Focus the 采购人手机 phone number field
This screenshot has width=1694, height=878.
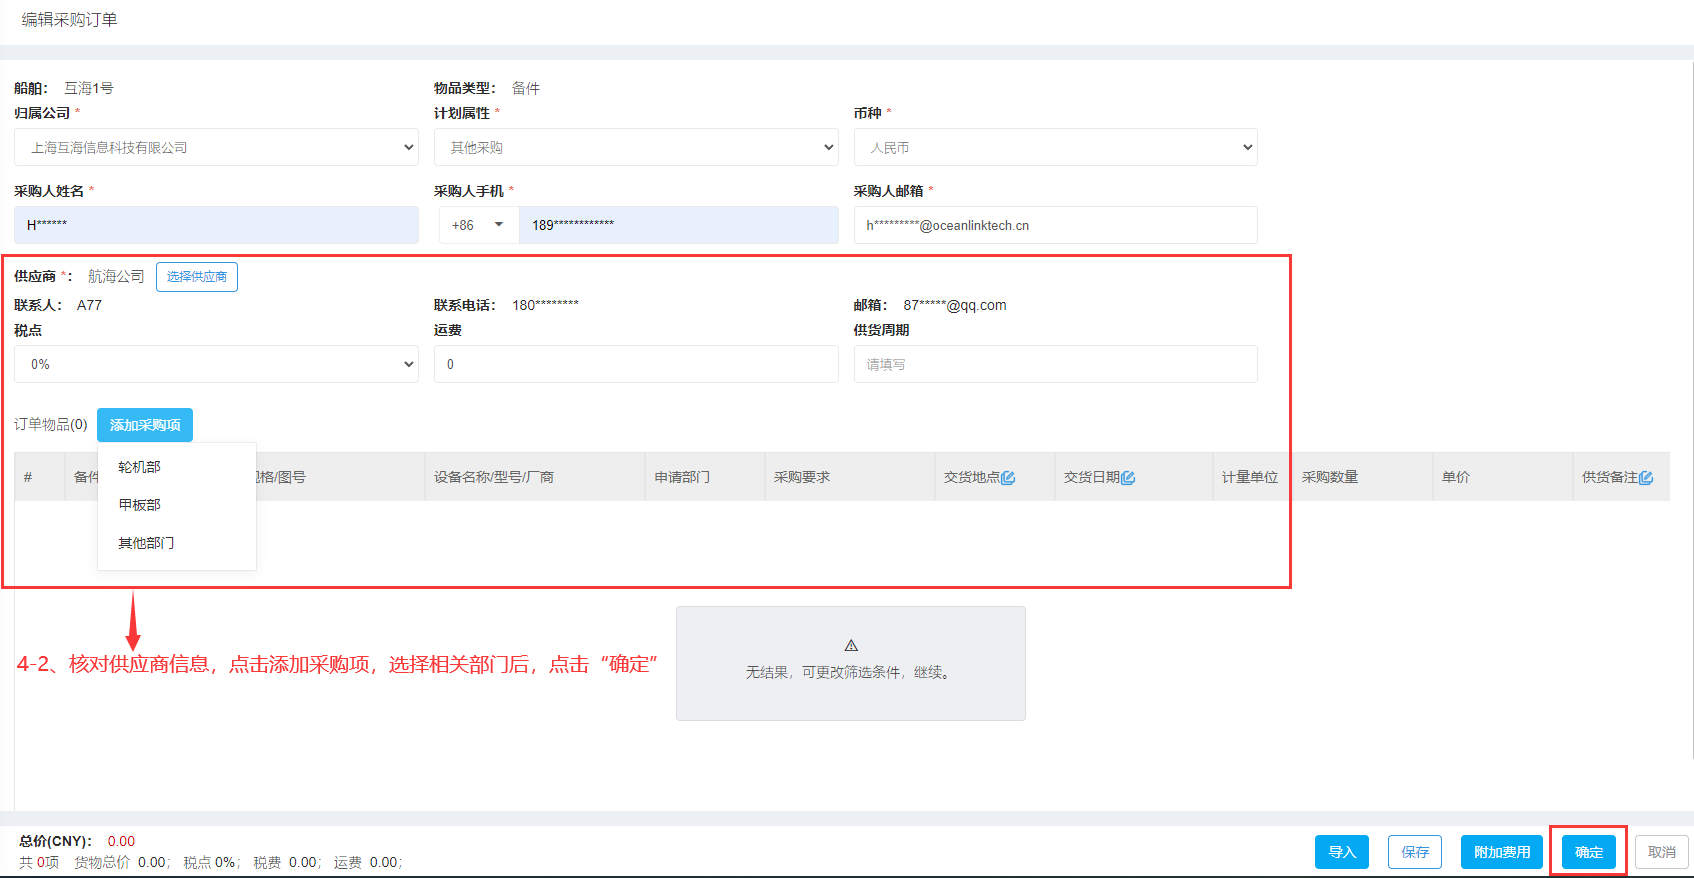(x=678, y=225)
